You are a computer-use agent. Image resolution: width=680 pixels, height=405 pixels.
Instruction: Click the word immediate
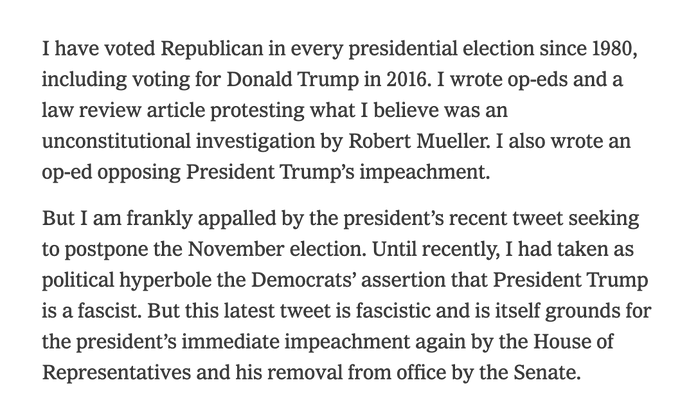click(230, 342)
